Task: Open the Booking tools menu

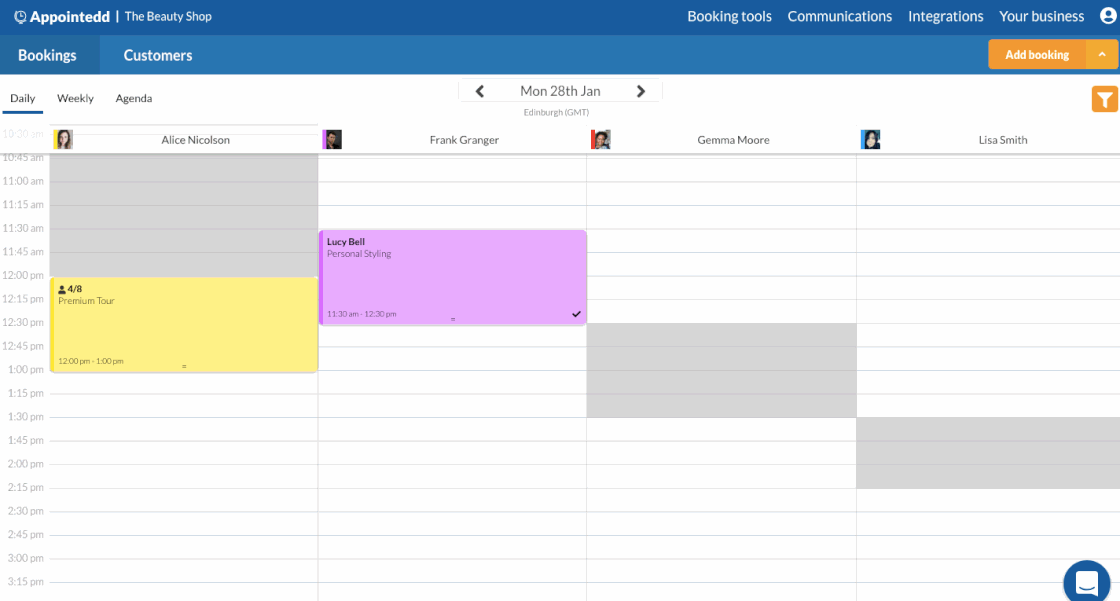Action: pyautogui.click(x=729, y=17)
